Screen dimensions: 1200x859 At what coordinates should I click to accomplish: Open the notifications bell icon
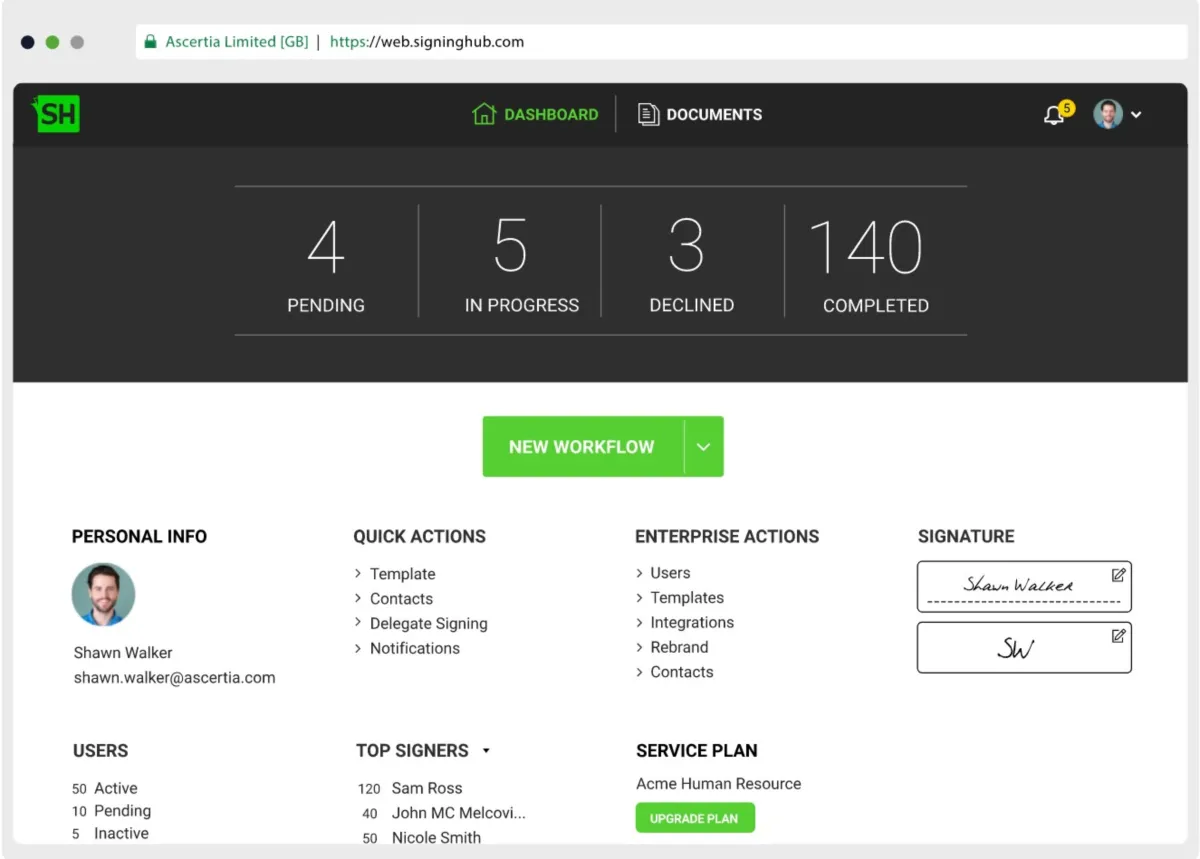click(x=1053, y=115)
